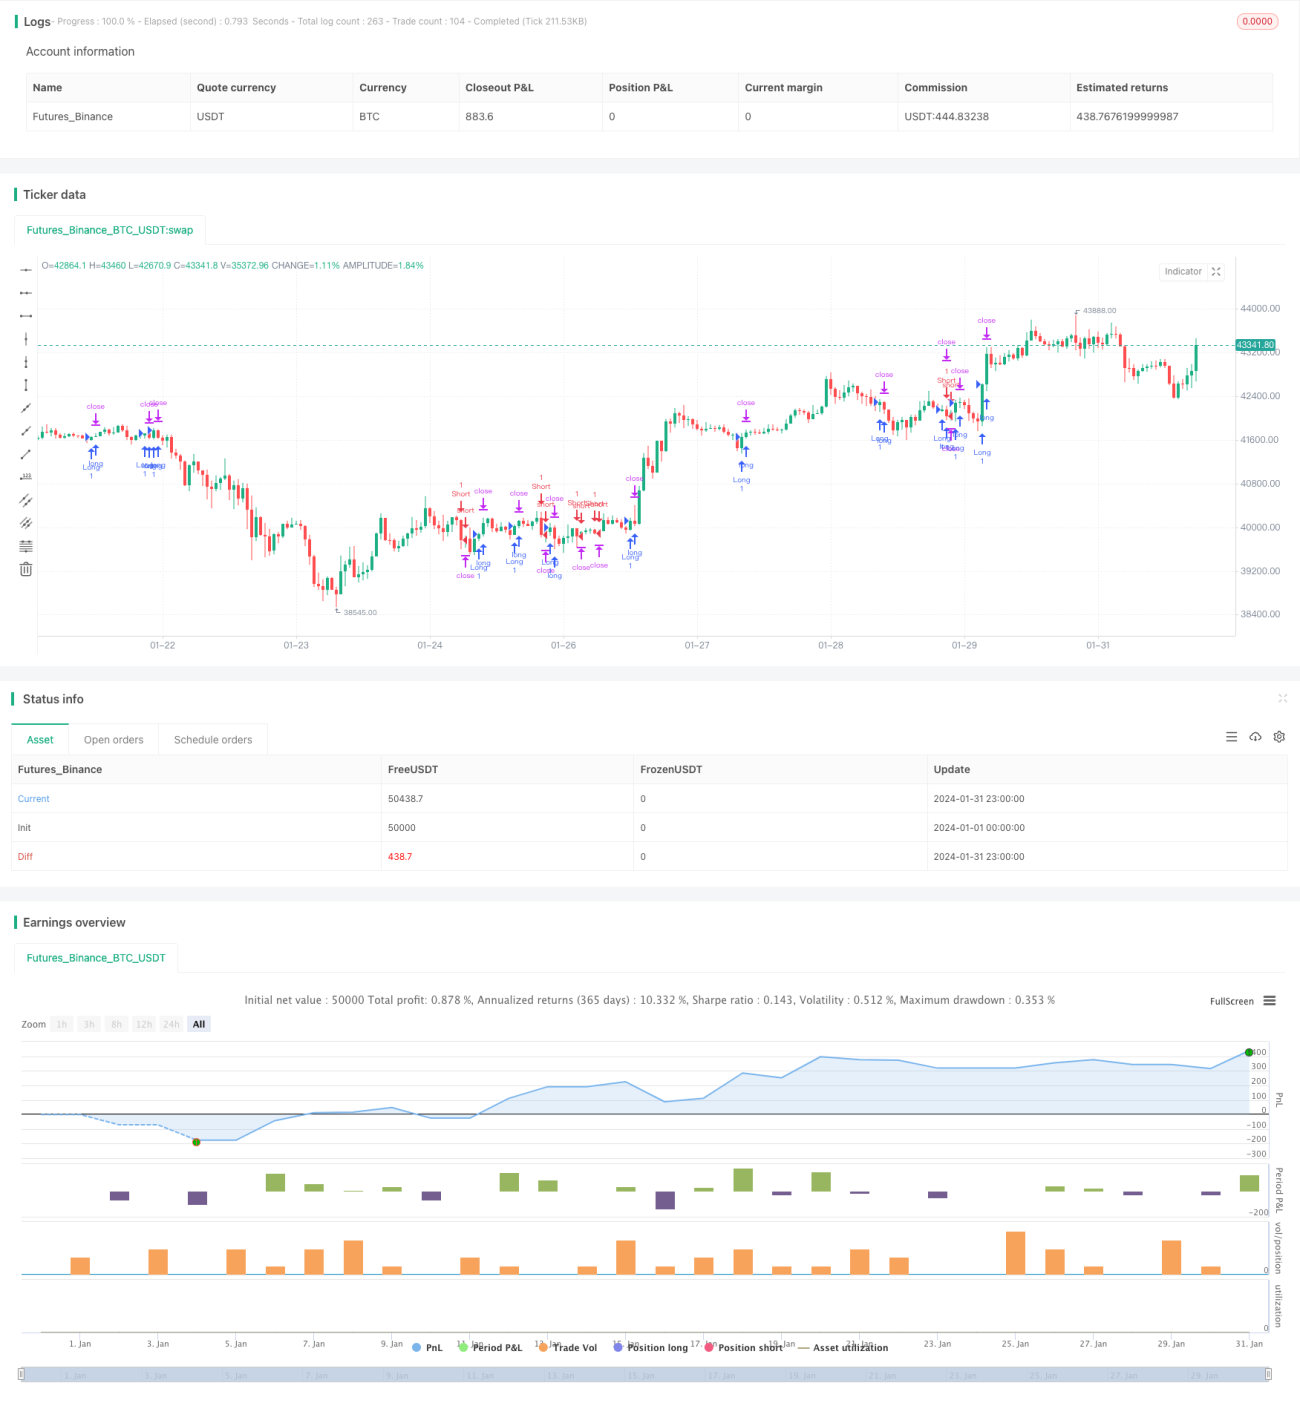This screenshot has height=1403, width=1300.
Task: Click the trash icon to clear drawings
Action: (26, 569)
